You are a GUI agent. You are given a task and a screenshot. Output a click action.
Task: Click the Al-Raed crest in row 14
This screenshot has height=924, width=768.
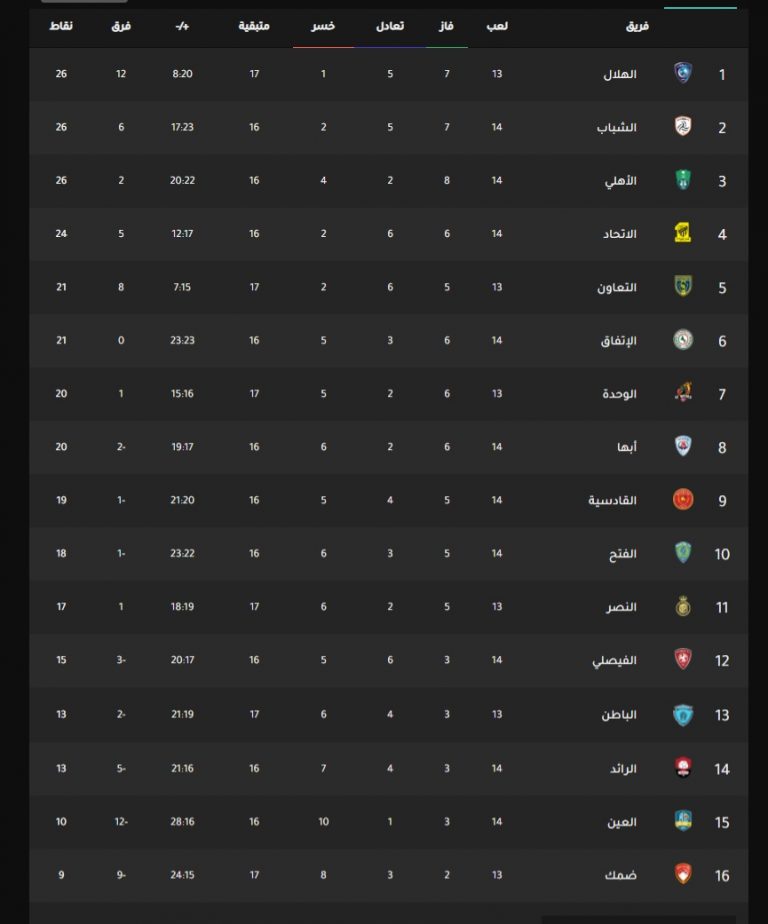click(683, 767)
